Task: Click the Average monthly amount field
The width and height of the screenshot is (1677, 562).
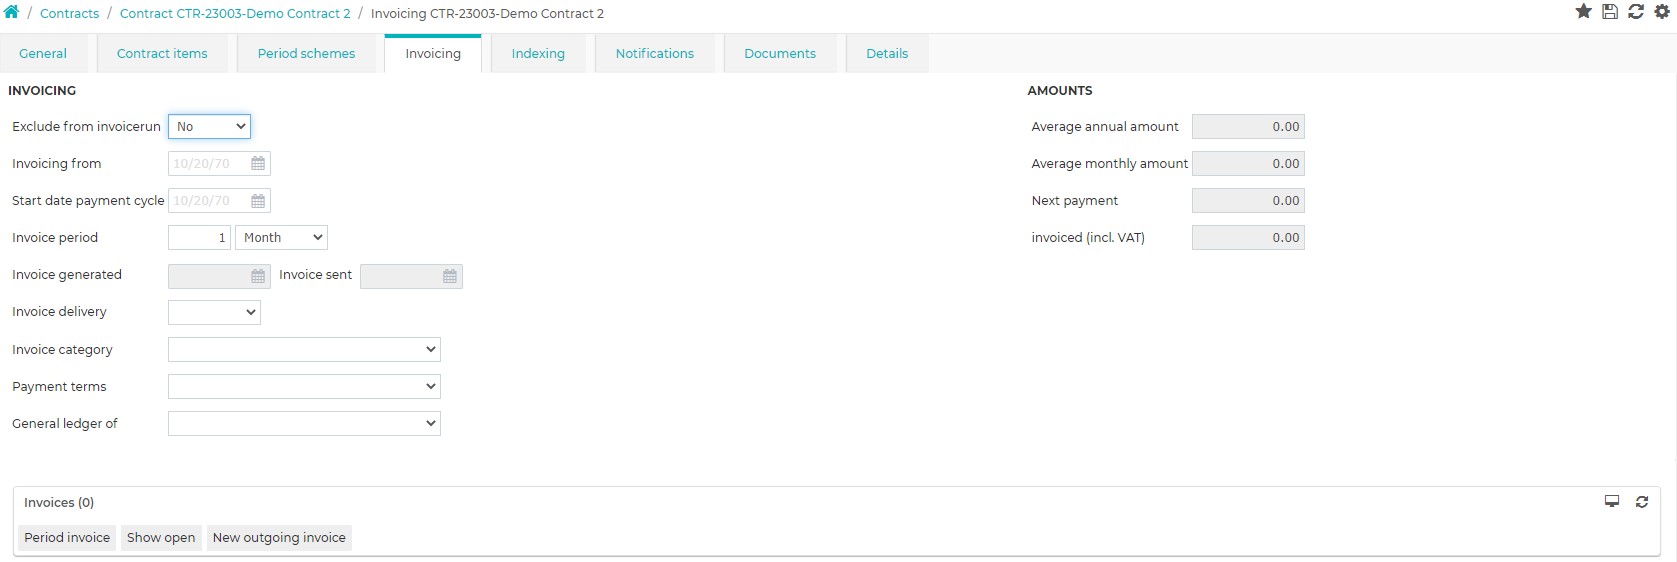Action: (x=1248, y=163)
